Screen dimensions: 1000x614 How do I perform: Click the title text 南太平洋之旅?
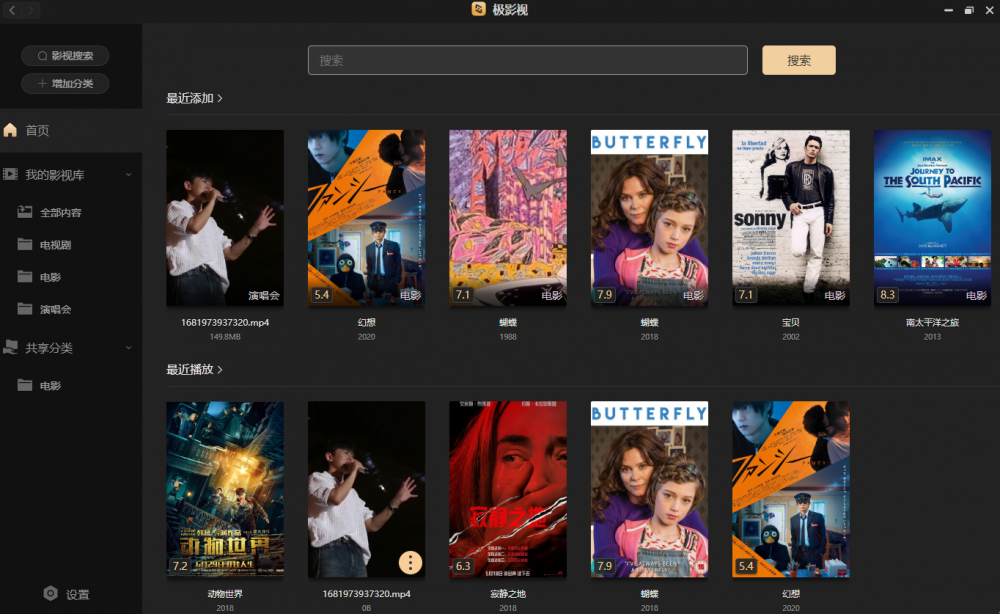click(x=932, y=323)
